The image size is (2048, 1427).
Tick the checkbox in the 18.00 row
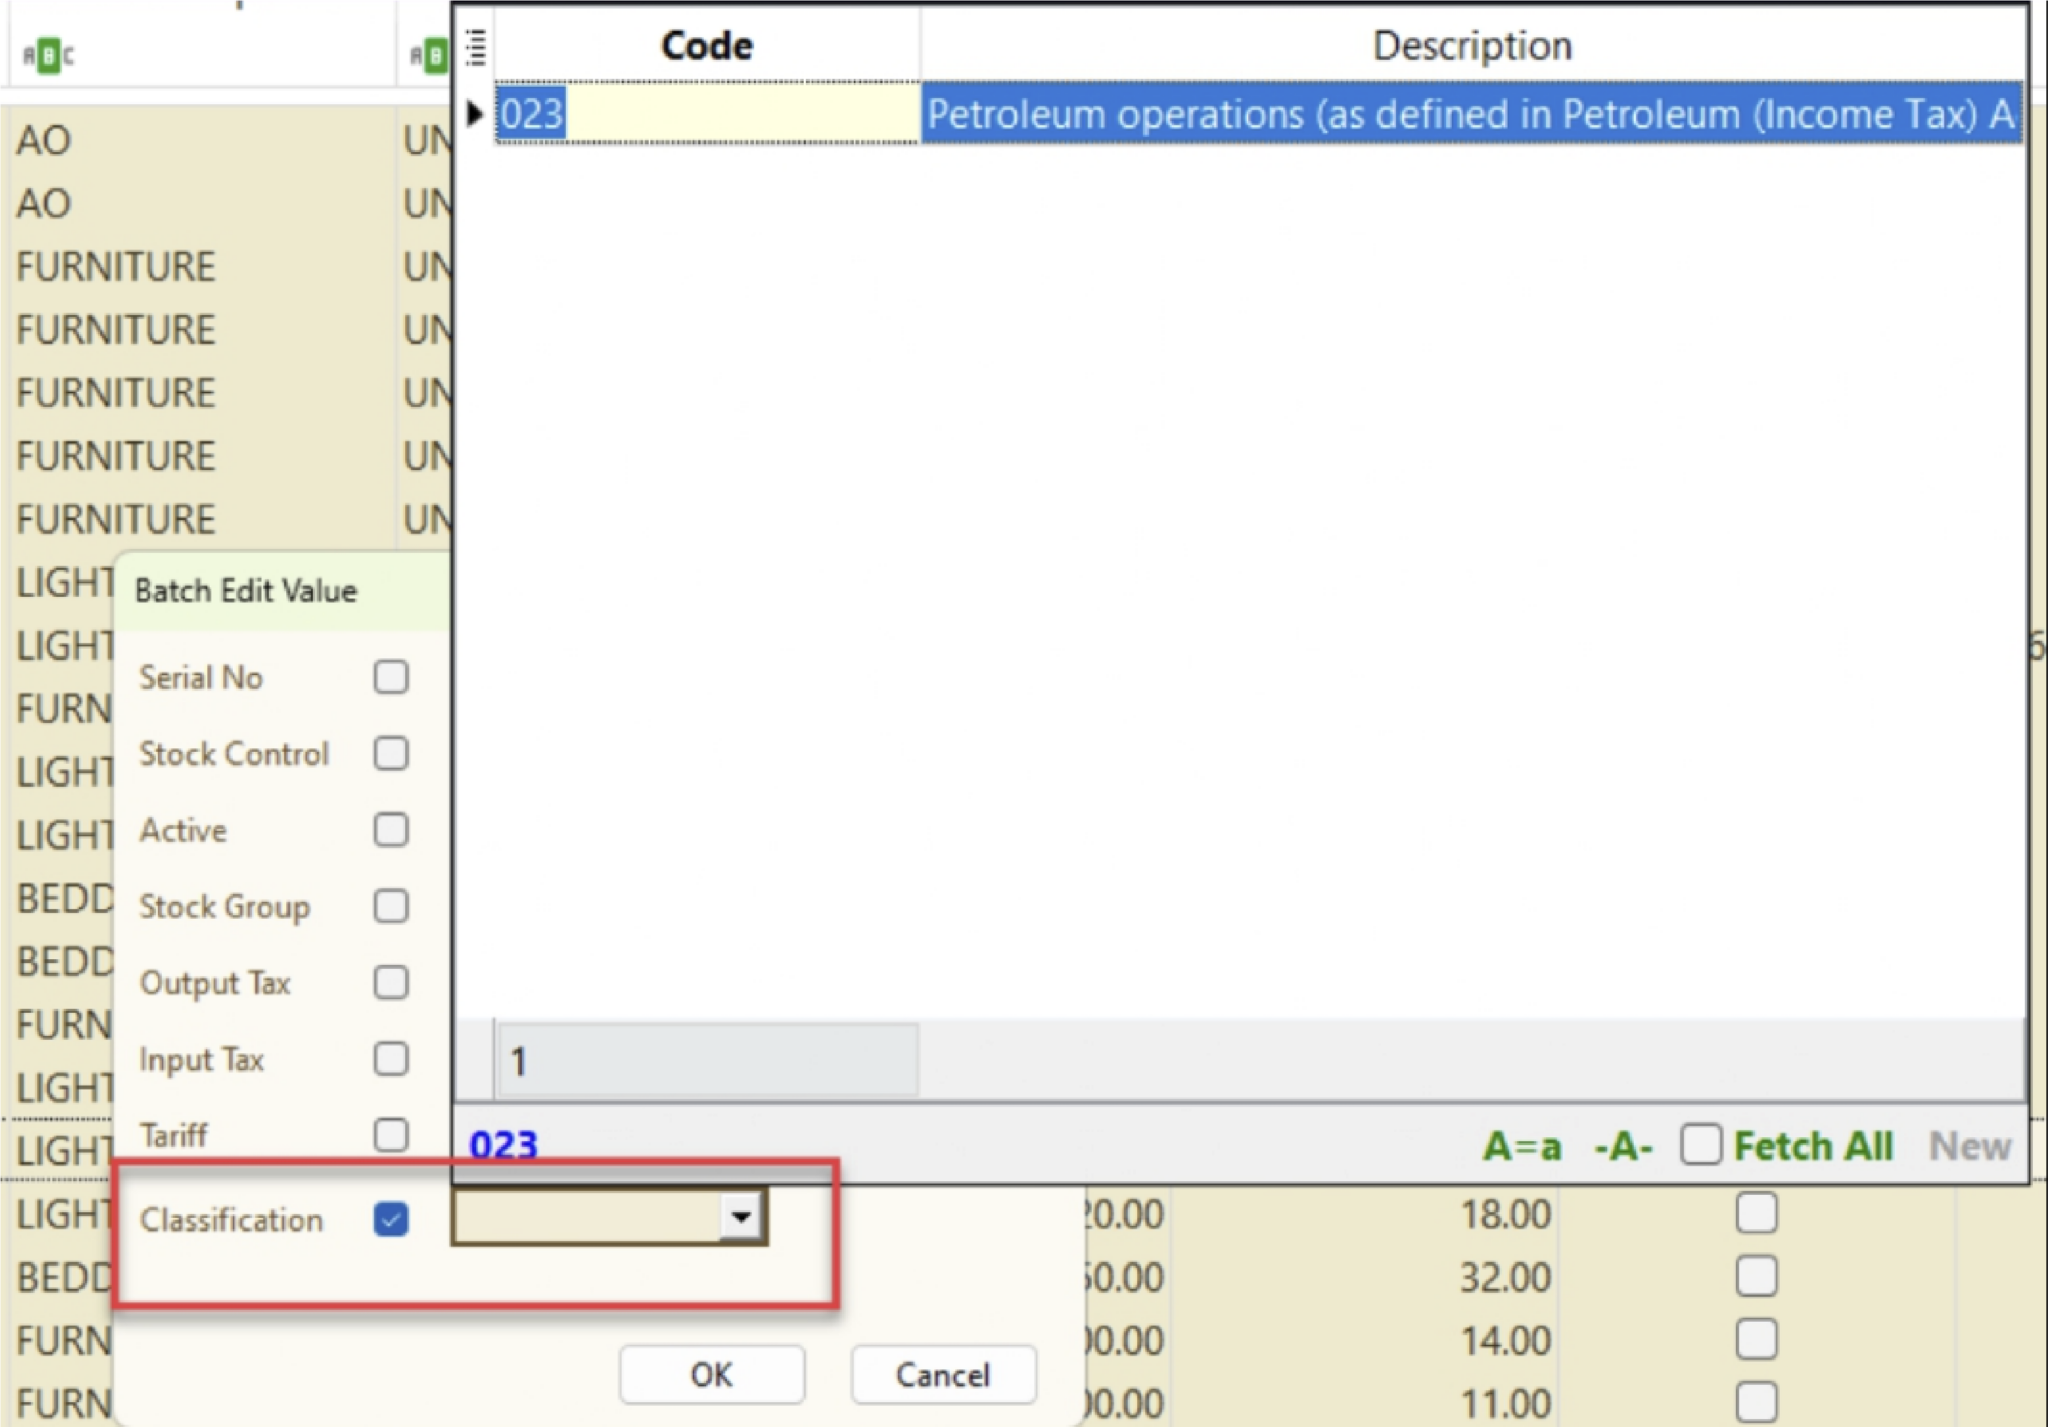point(1756,1213)
